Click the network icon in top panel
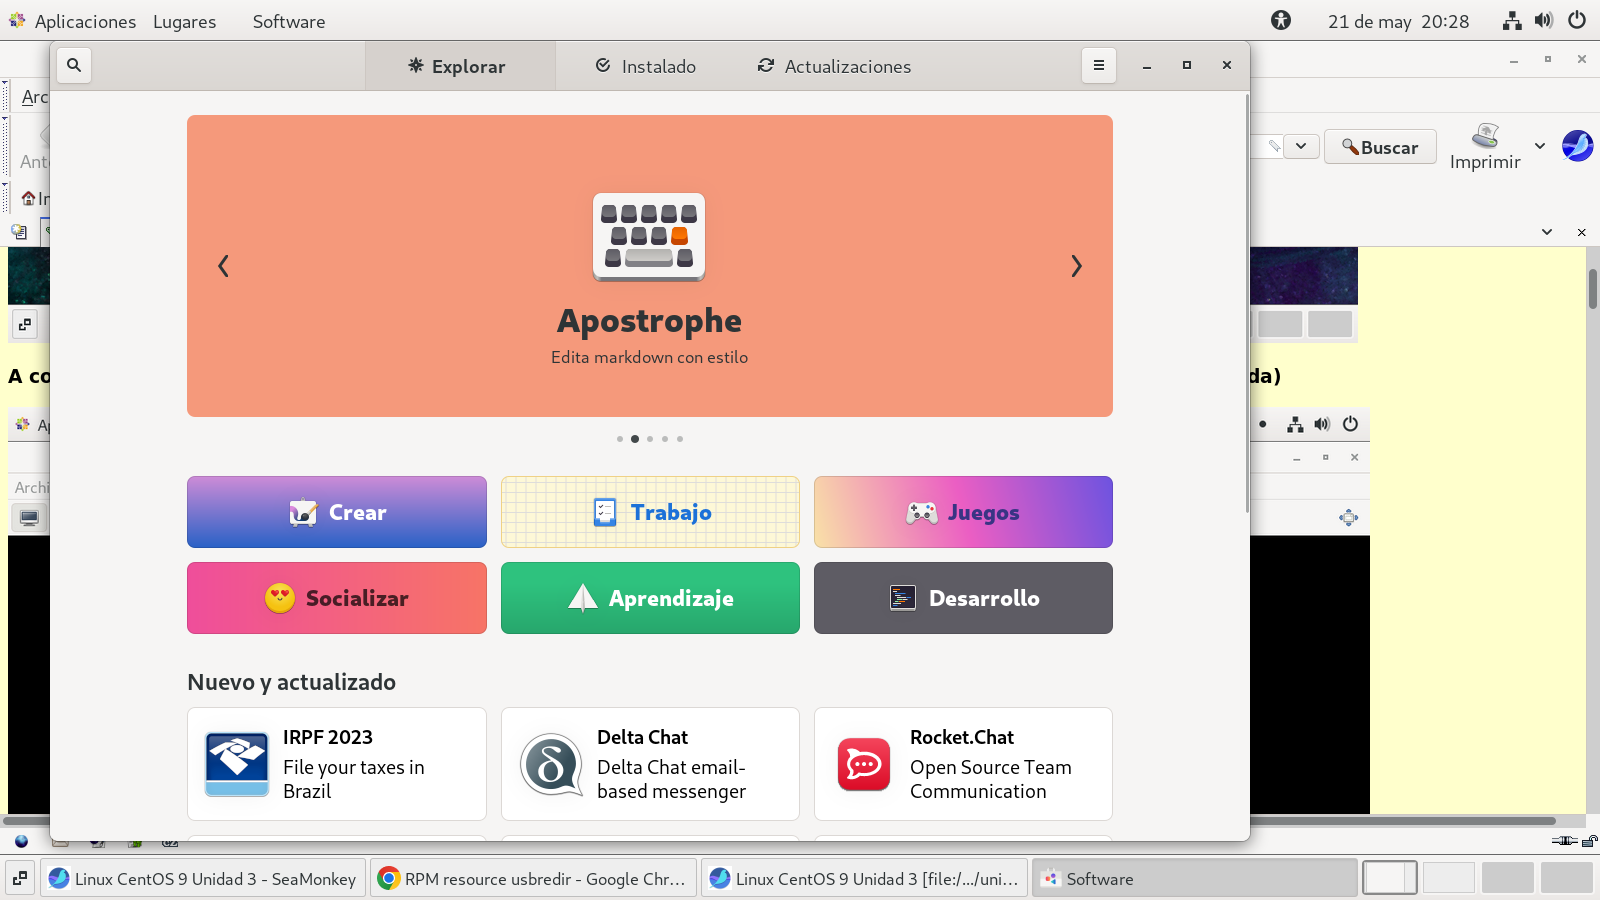 [1512, 21]
